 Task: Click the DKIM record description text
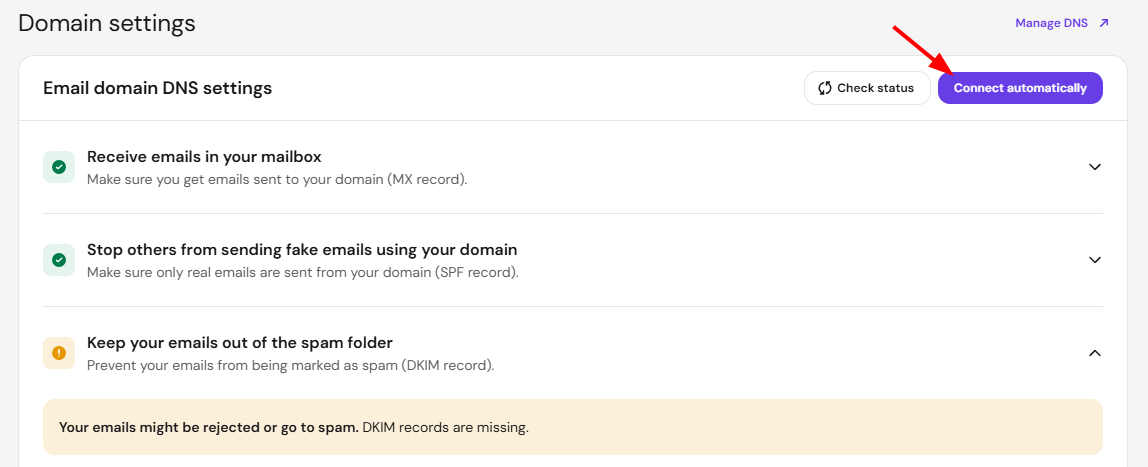click(x=291, y=365)
